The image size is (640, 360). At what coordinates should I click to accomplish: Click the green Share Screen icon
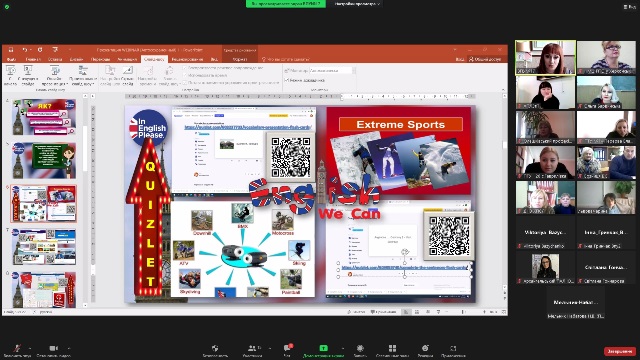(x=324, y=348)
